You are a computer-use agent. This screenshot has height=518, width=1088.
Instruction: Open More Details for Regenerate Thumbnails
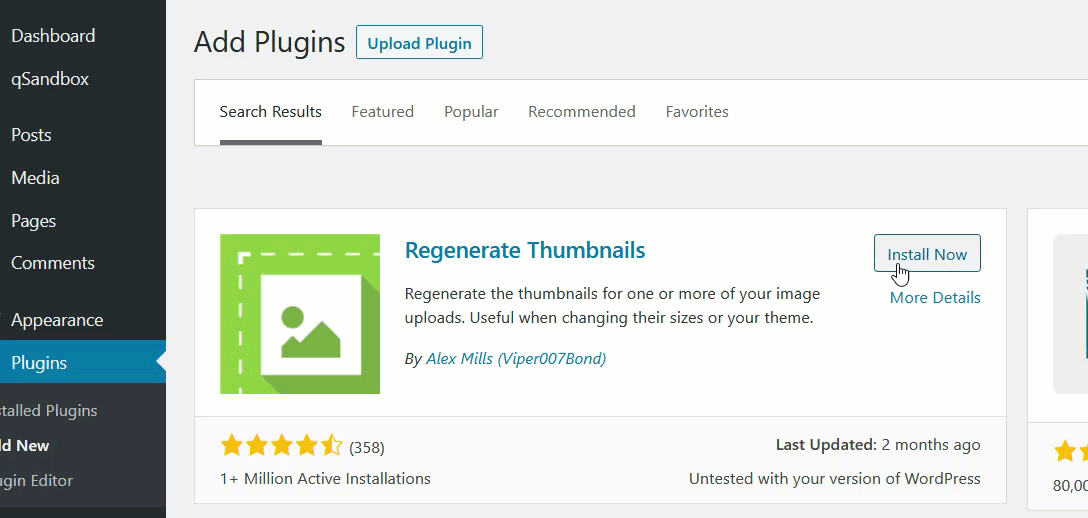pos(935,297)
